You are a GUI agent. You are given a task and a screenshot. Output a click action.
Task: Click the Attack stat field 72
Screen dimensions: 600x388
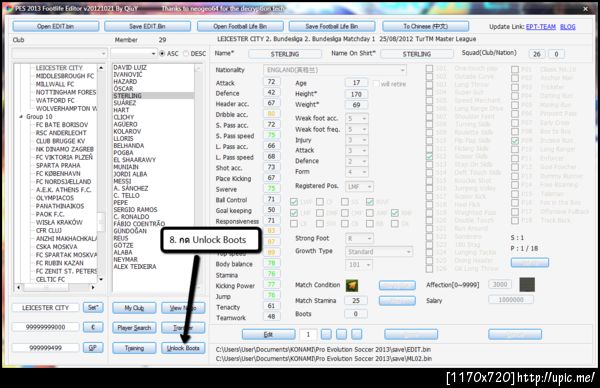tap(271, 82)
